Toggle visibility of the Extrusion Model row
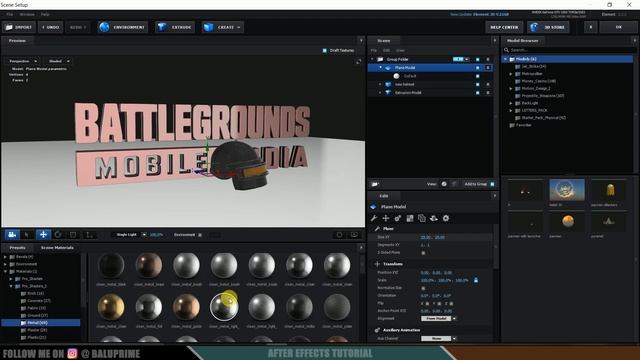The width and height of the screenshot is (640, 360). (478, 93)
